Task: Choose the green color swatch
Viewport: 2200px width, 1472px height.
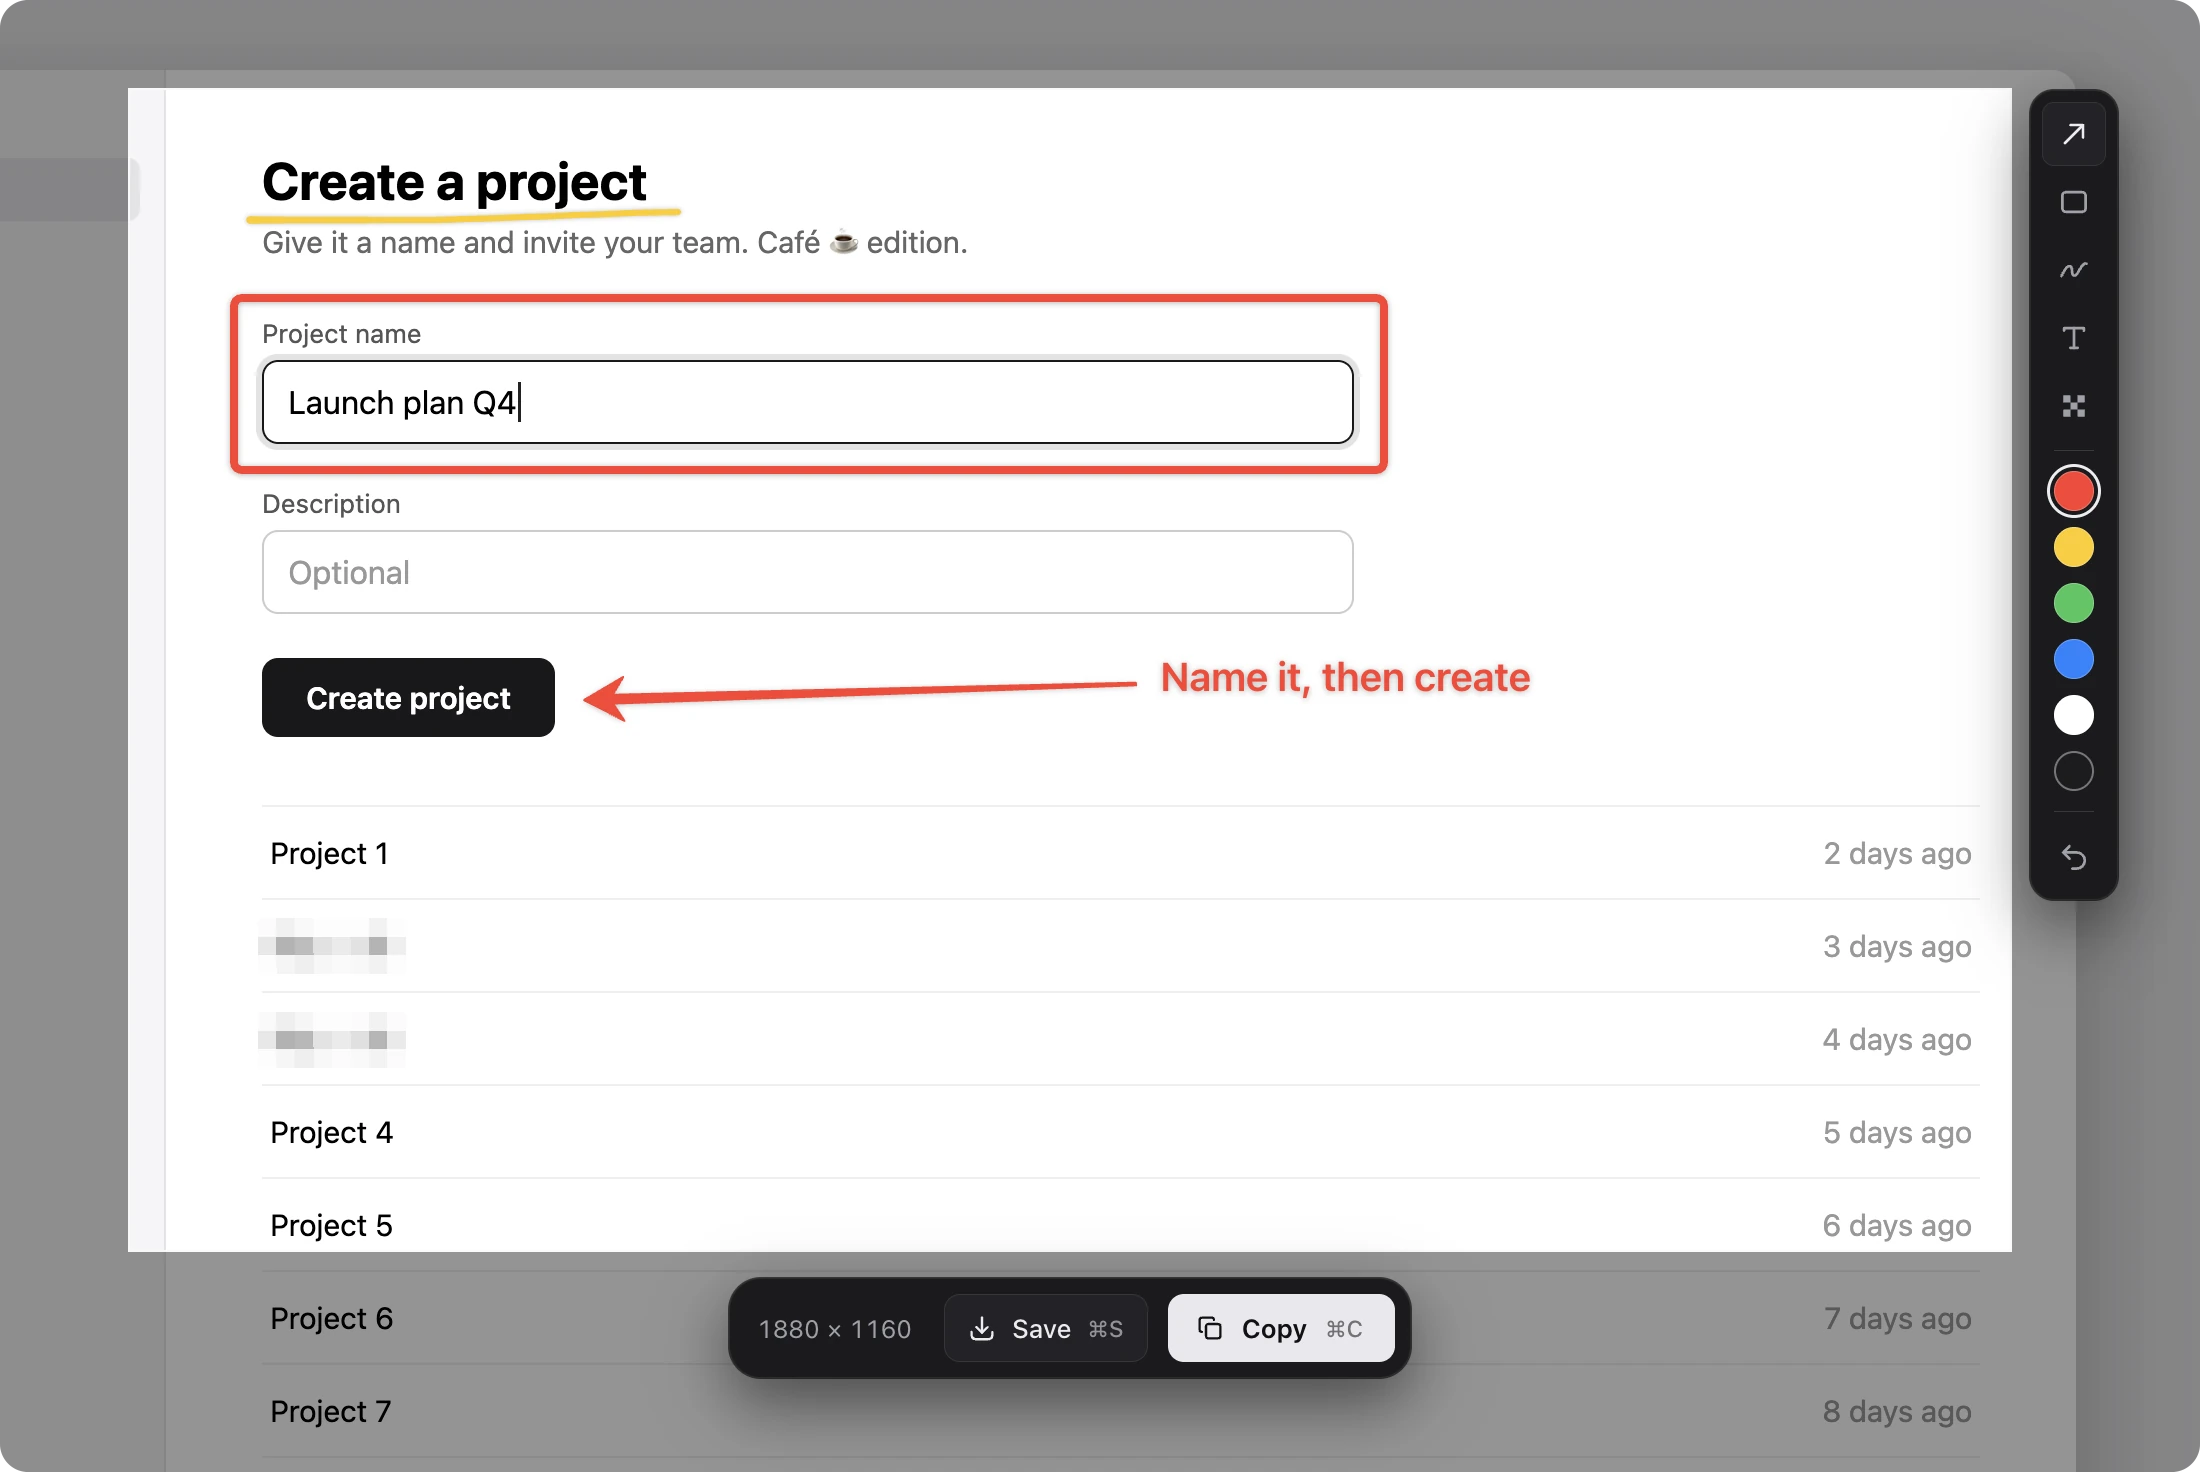Action: (2073, 603)
